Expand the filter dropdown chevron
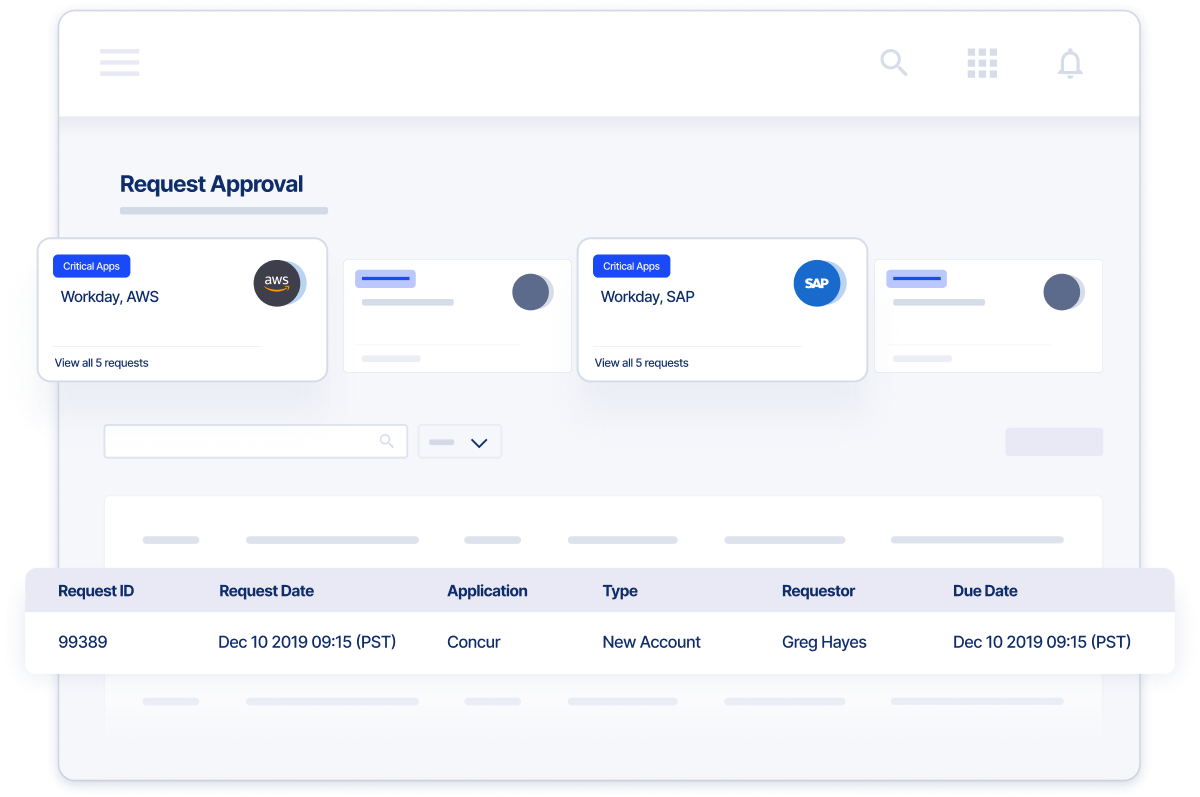The height and width of the screenshot is (797, 1200). (x=479, y=442)
